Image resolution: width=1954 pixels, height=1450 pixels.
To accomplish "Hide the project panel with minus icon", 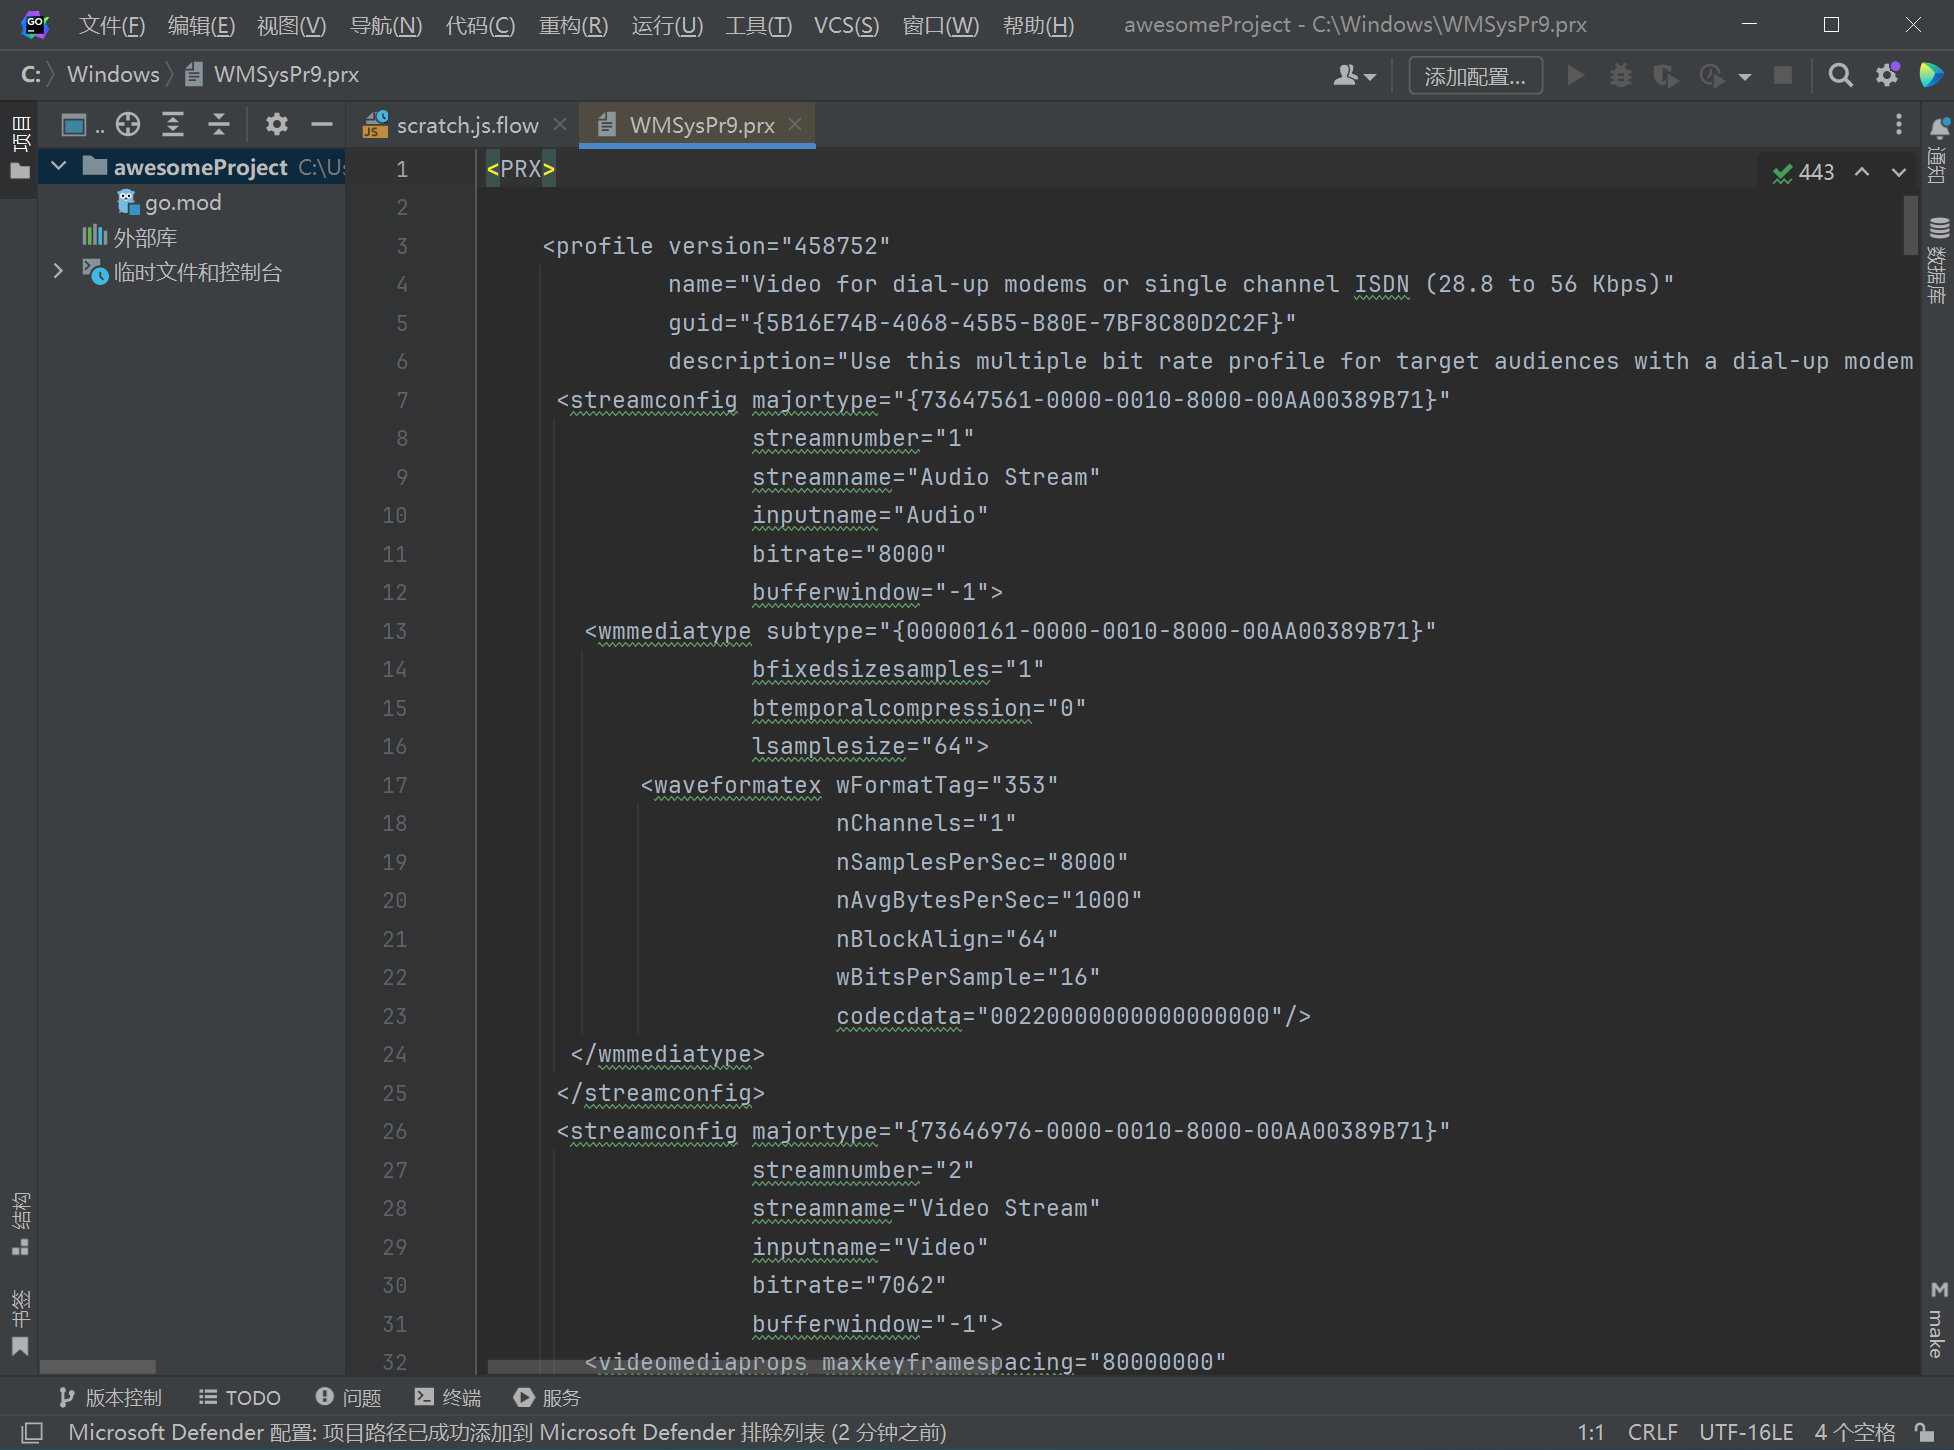I will tap(321, 124).
